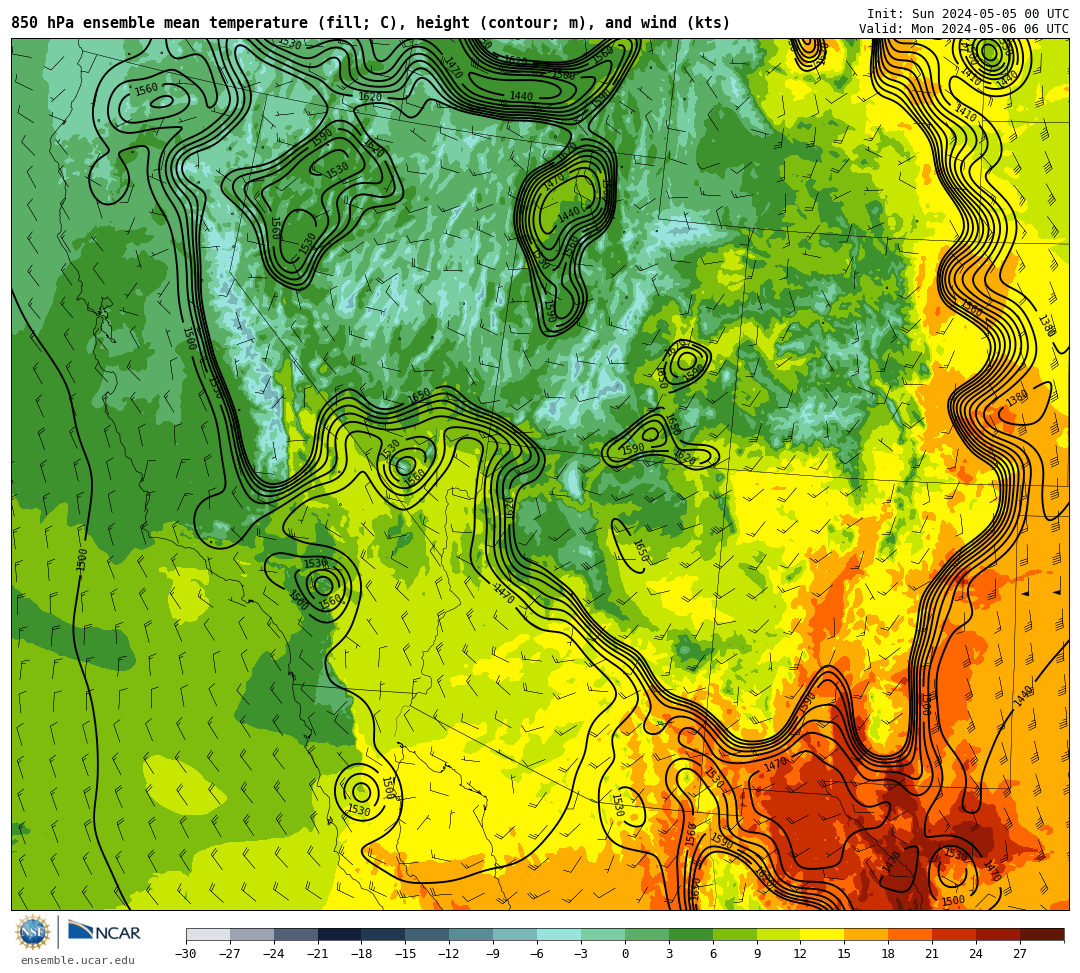This screenshot has height=973, width=1080.
Task: Click the 3 colorbar tick label
Action: (x=669, y=954)
